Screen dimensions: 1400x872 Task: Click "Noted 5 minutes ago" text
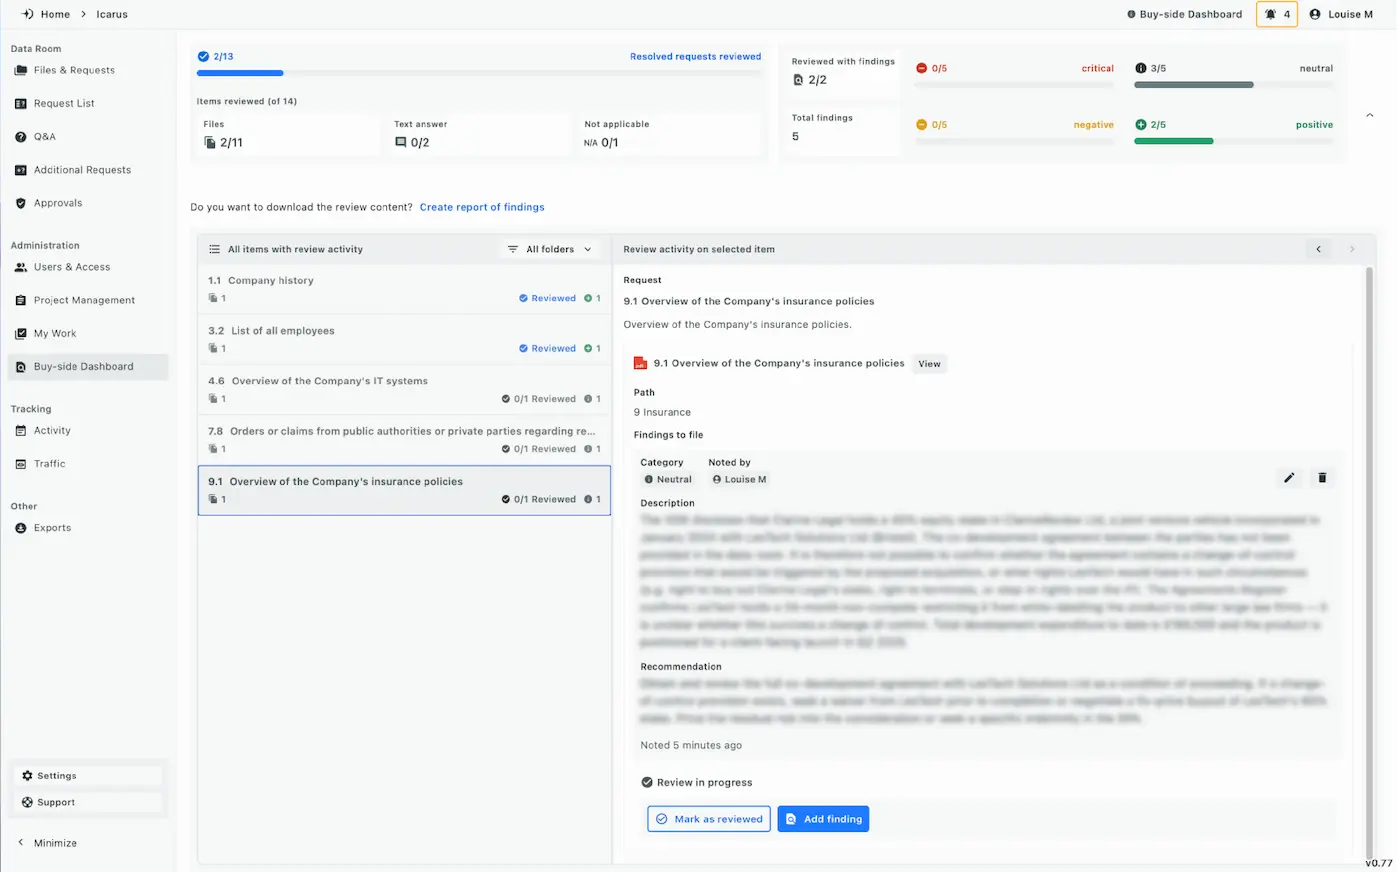[x=691, y=745]
